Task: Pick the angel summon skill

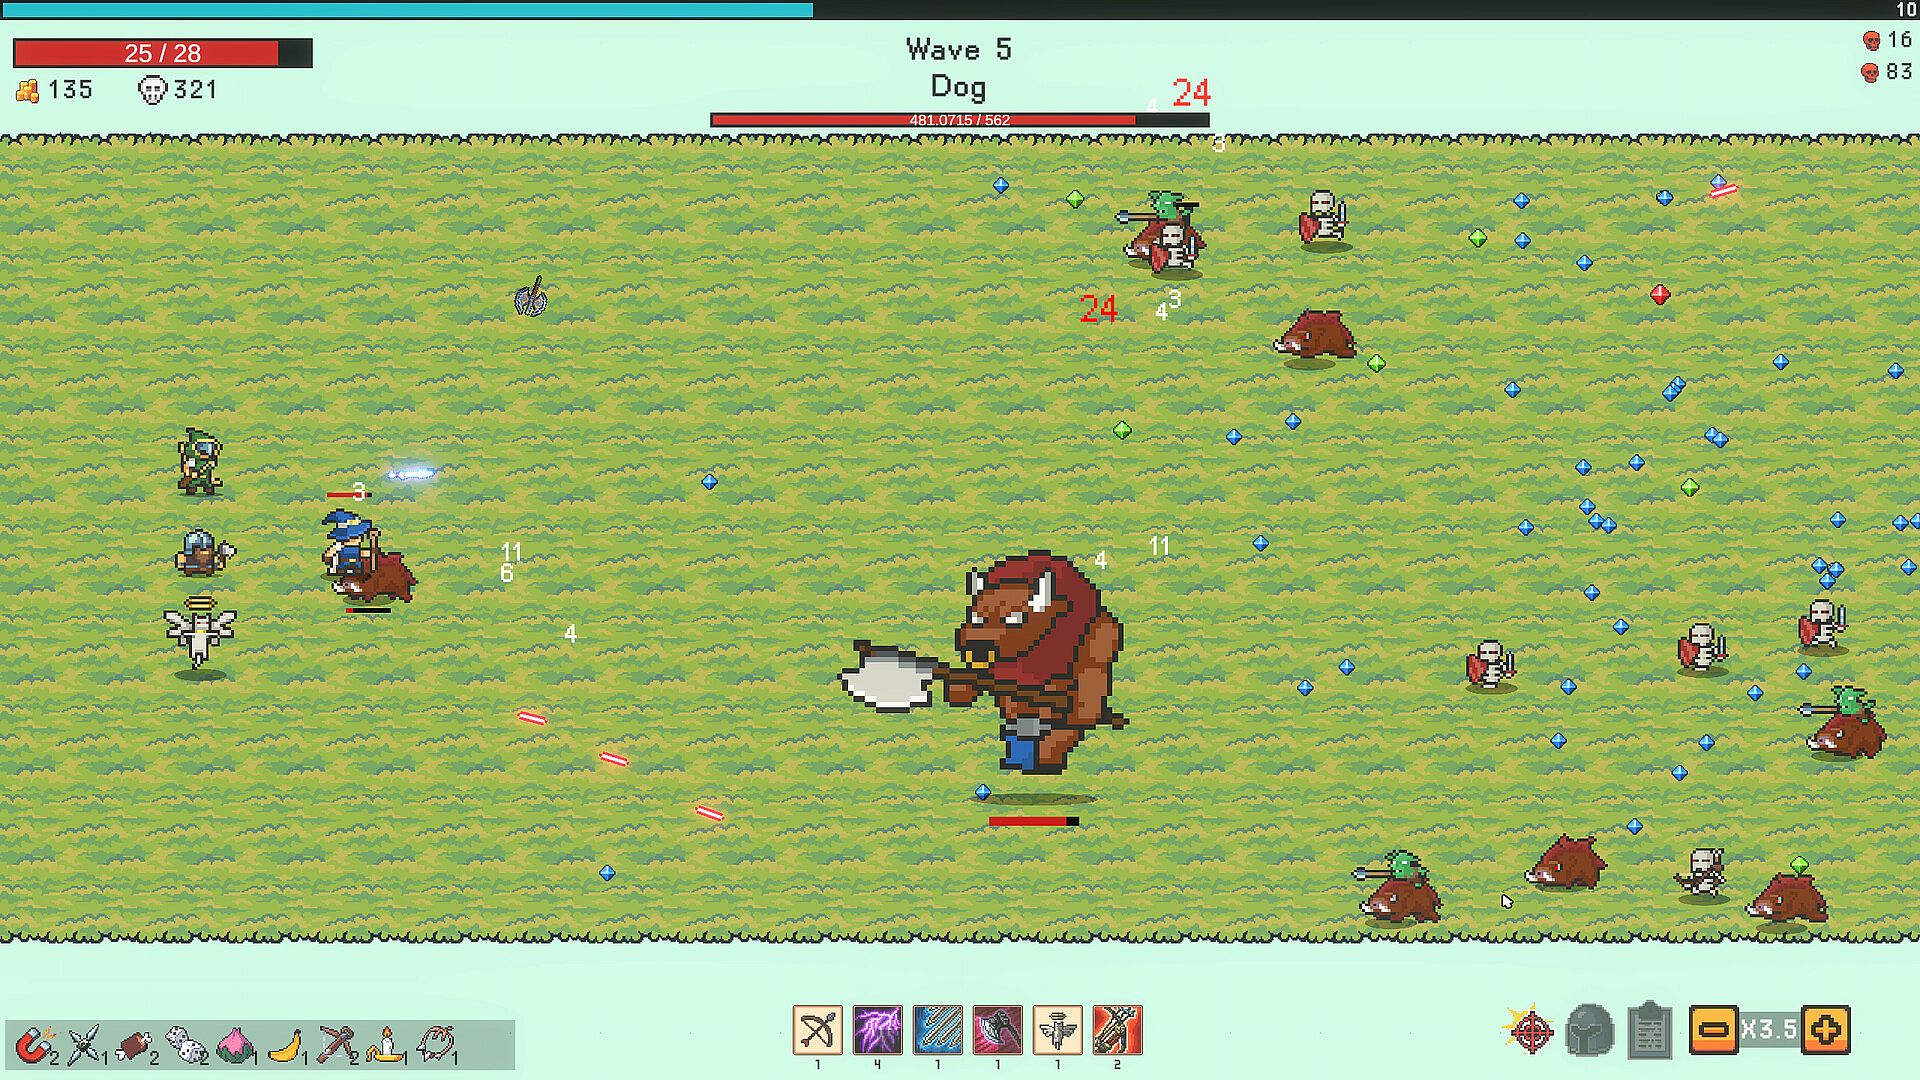Action: point(1057,1030)
